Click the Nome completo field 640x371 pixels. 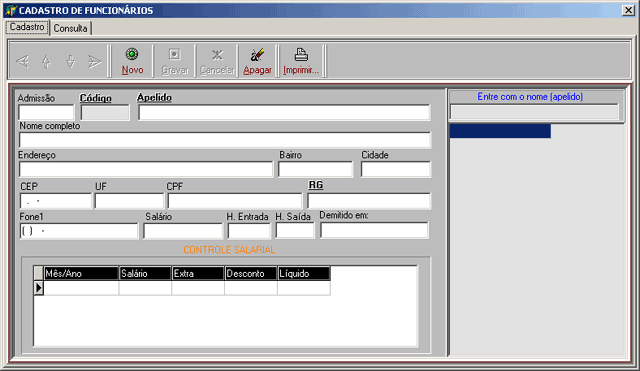pyautogui.click(x=225, y=140)
